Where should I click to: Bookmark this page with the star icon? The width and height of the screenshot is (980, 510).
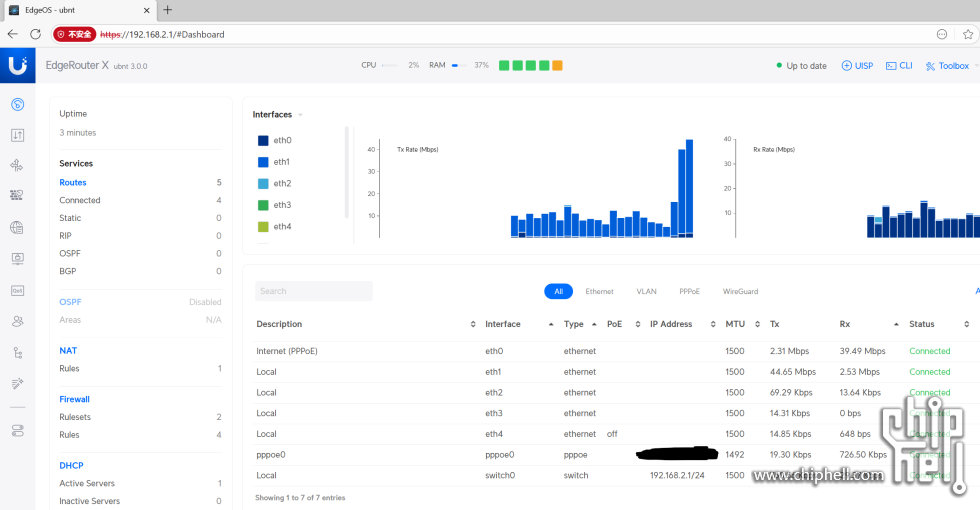(968, 34)
